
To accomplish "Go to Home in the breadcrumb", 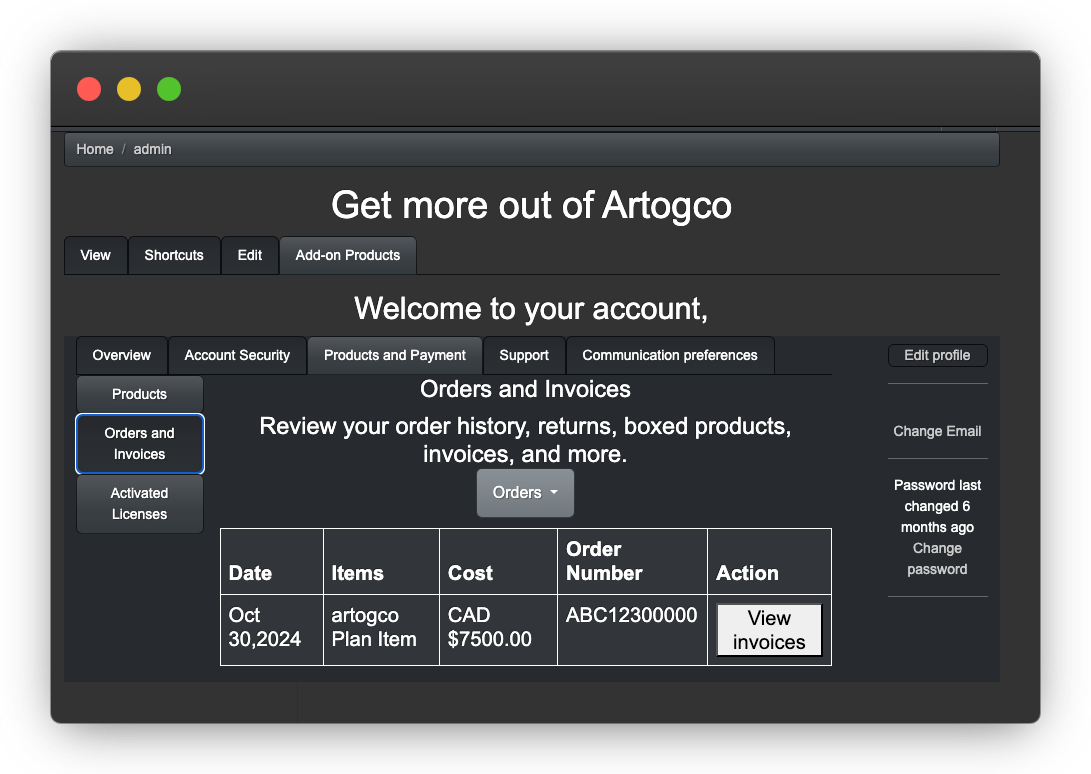I will click(x=95, y=149).
